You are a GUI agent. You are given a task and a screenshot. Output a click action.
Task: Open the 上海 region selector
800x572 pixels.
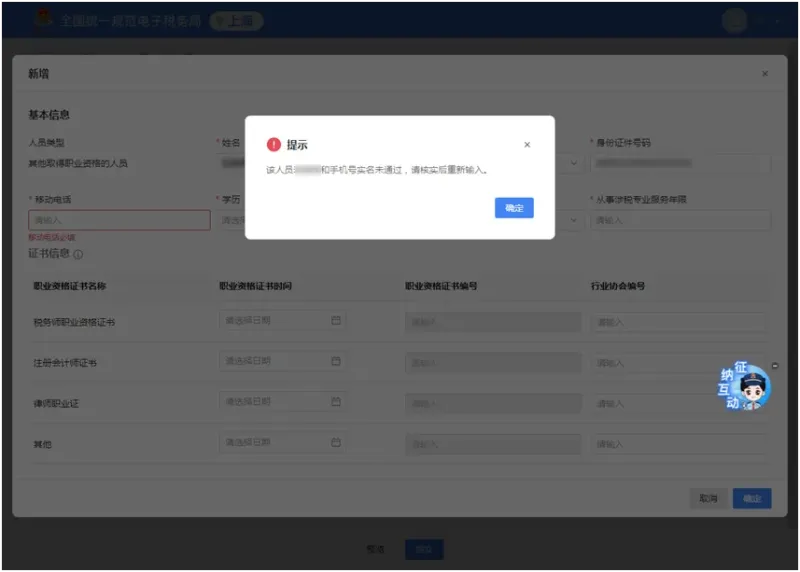click(237, 21)
